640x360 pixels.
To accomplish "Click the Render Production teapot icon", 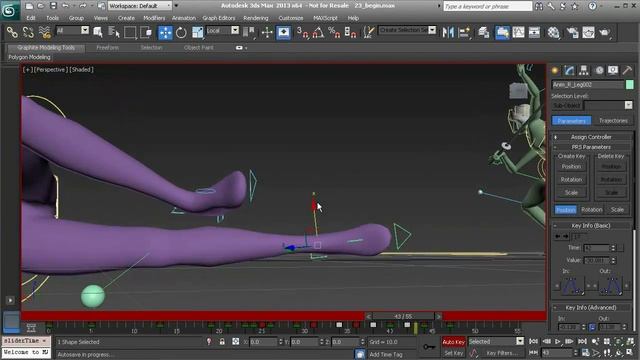I will (x=605, y=32).
